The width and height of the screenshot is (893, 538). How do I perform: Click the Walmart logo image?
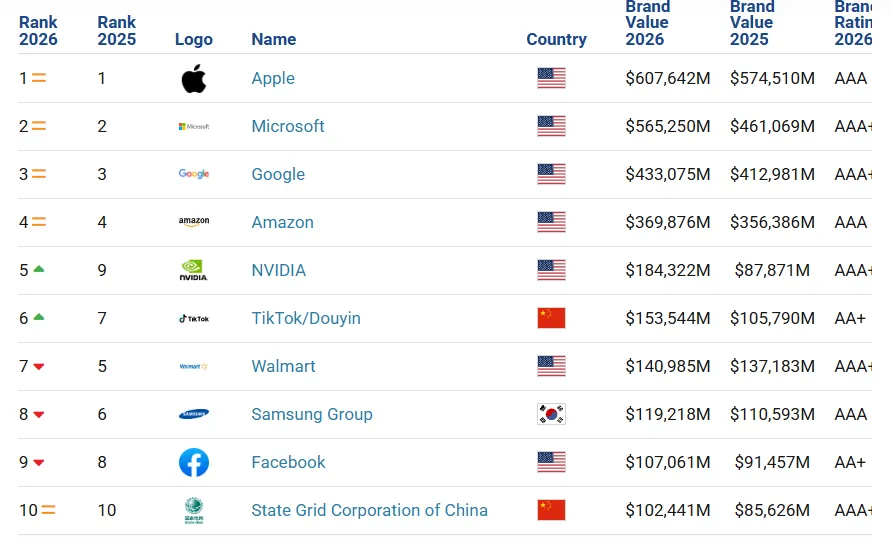coord(194,367)
